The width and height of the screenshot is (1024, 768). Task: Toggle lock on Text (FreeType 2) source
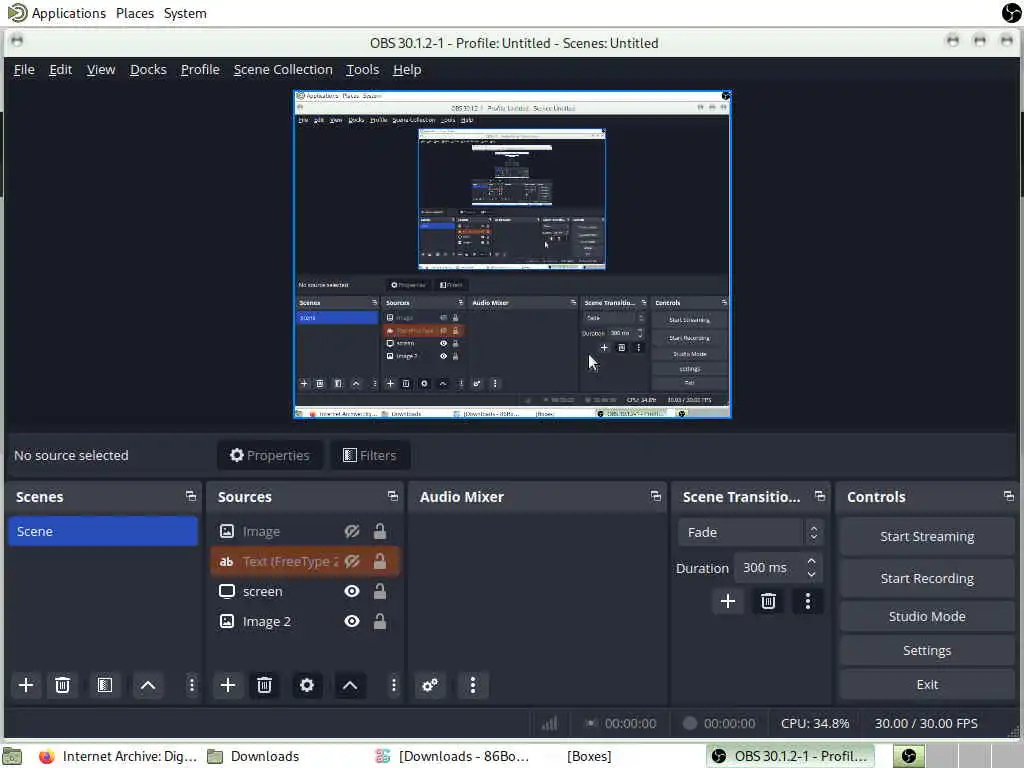click(x=379, y=562)
